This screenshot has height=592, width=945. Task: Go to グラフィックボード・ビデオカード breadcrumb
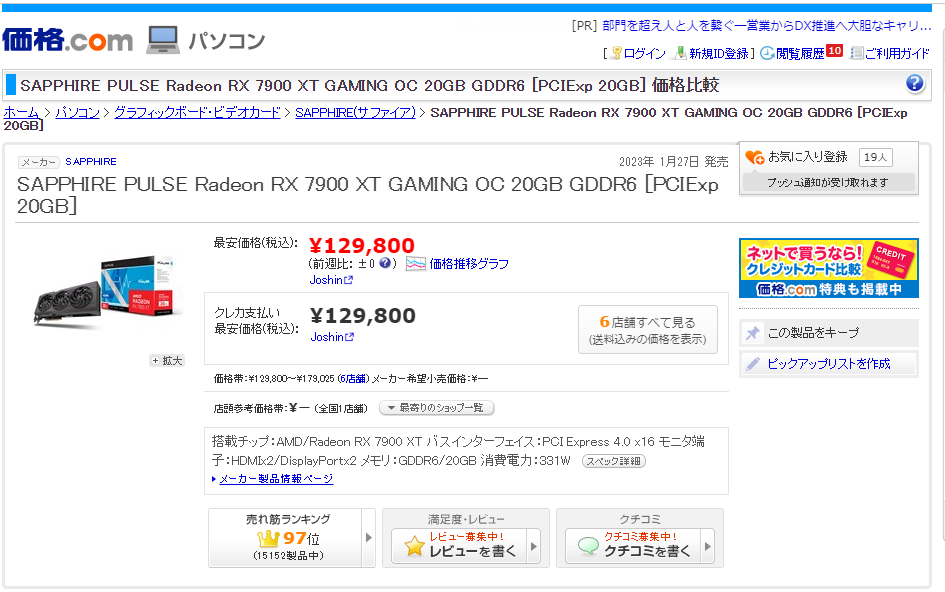[x=197, y=112]
